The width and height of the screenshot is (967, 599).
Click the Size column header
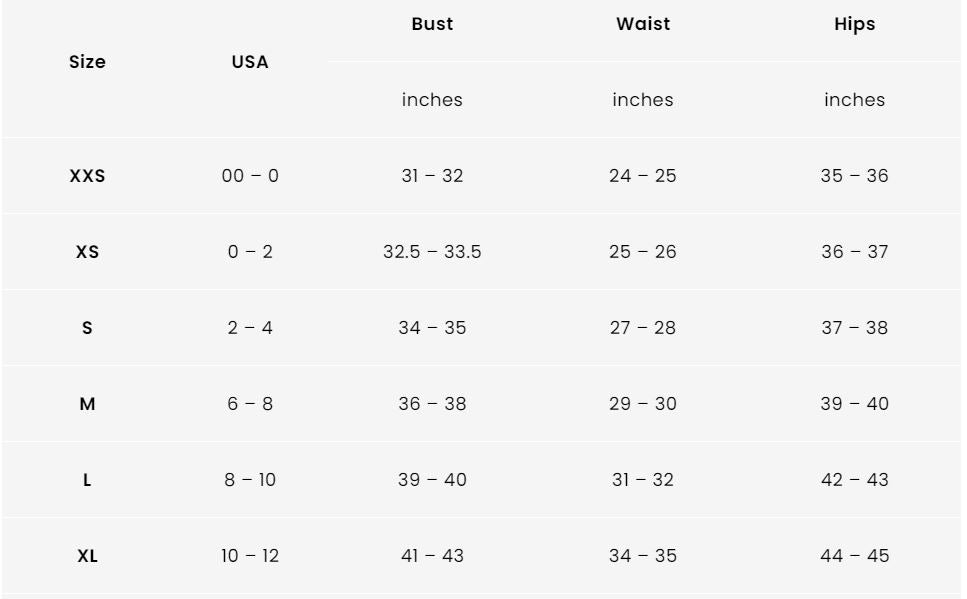click(x=87, y=62)
